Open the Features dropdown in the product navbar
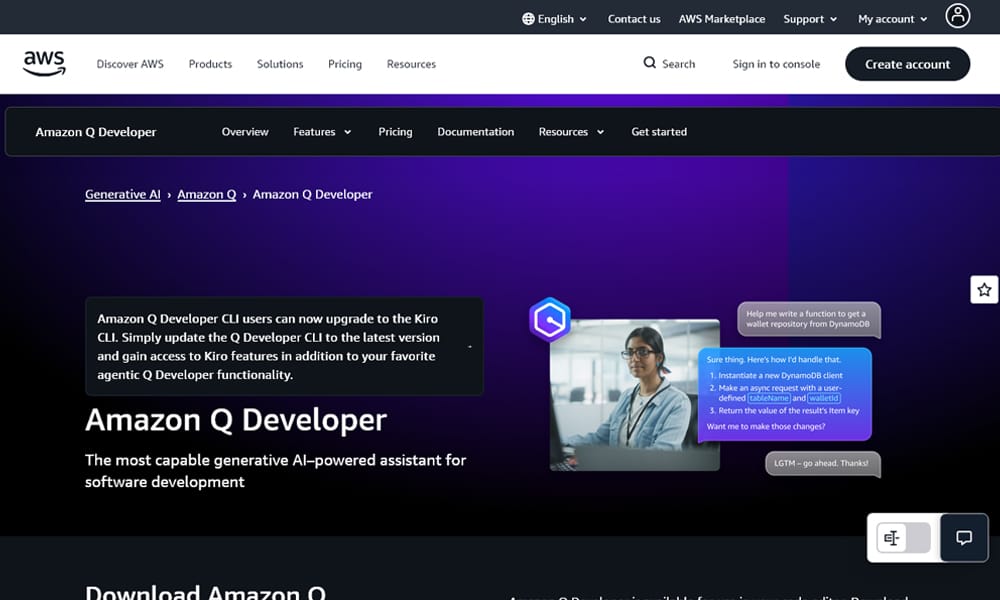Viewport: 1000px width, 600px height. tap(322, 131)
